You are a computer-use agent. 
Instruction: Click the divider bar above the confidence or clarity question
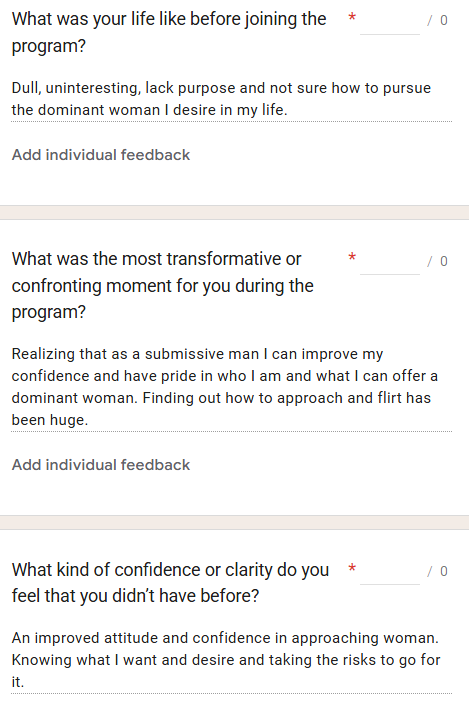click(234, 522)
